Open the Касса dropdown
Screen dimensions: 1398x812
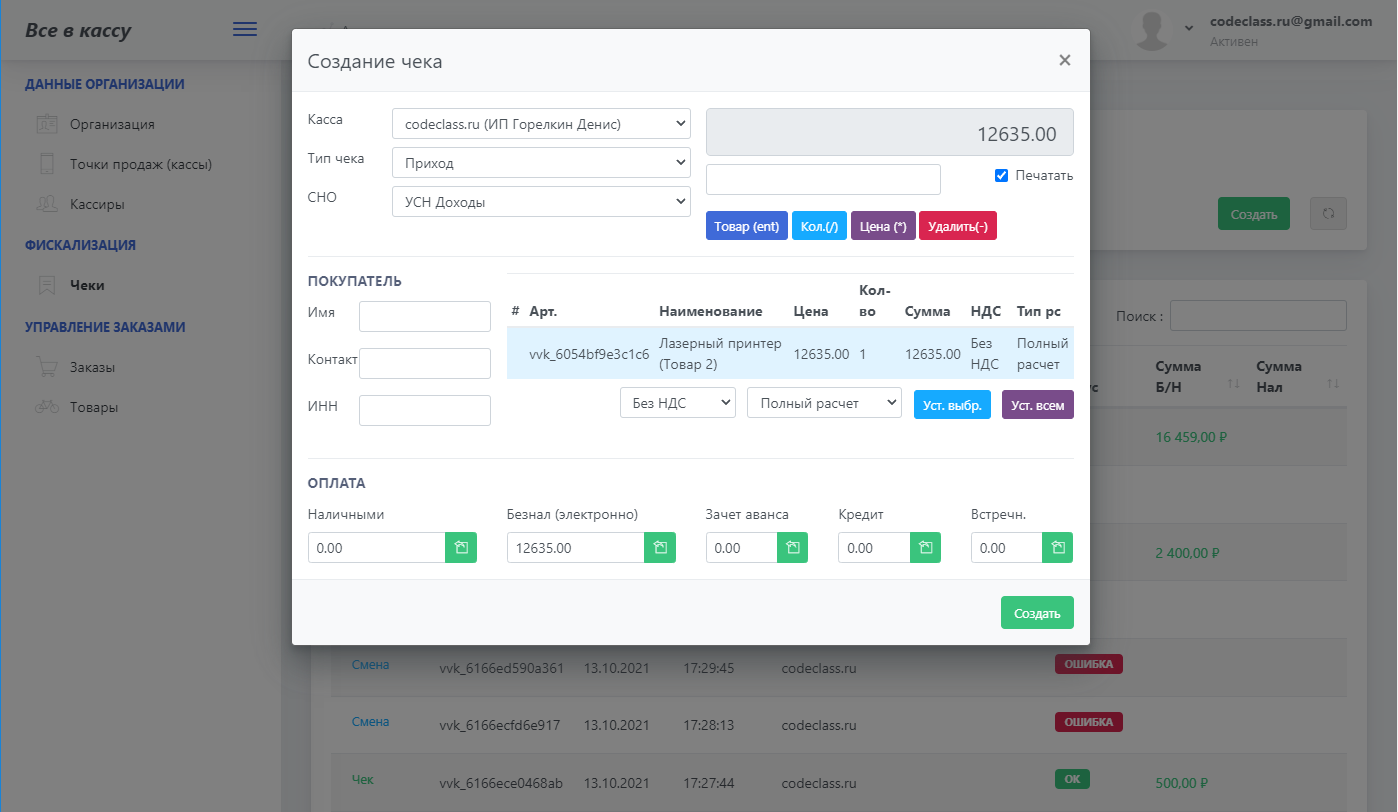(x=541, y=124)
